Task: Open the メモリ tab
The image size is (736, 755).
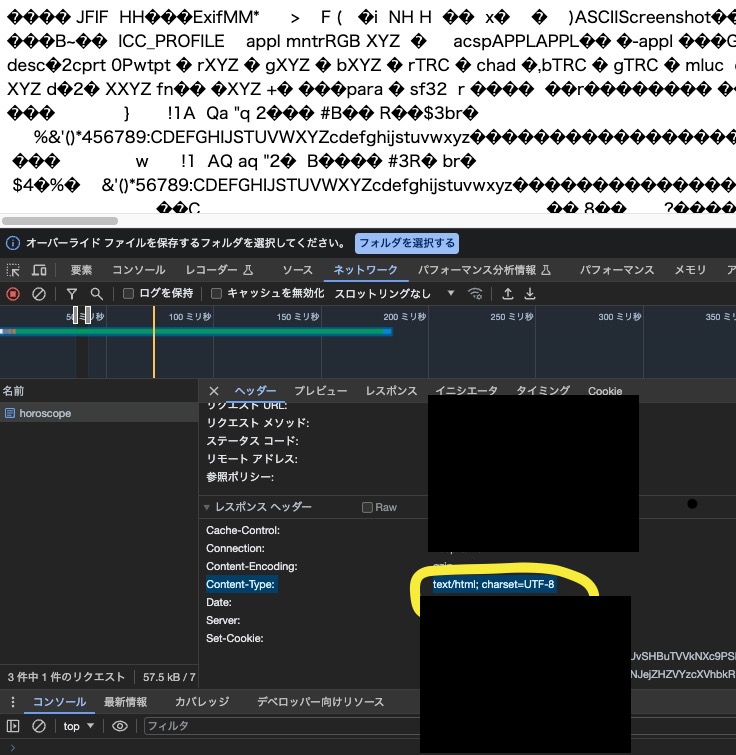Action: [690, 270]
